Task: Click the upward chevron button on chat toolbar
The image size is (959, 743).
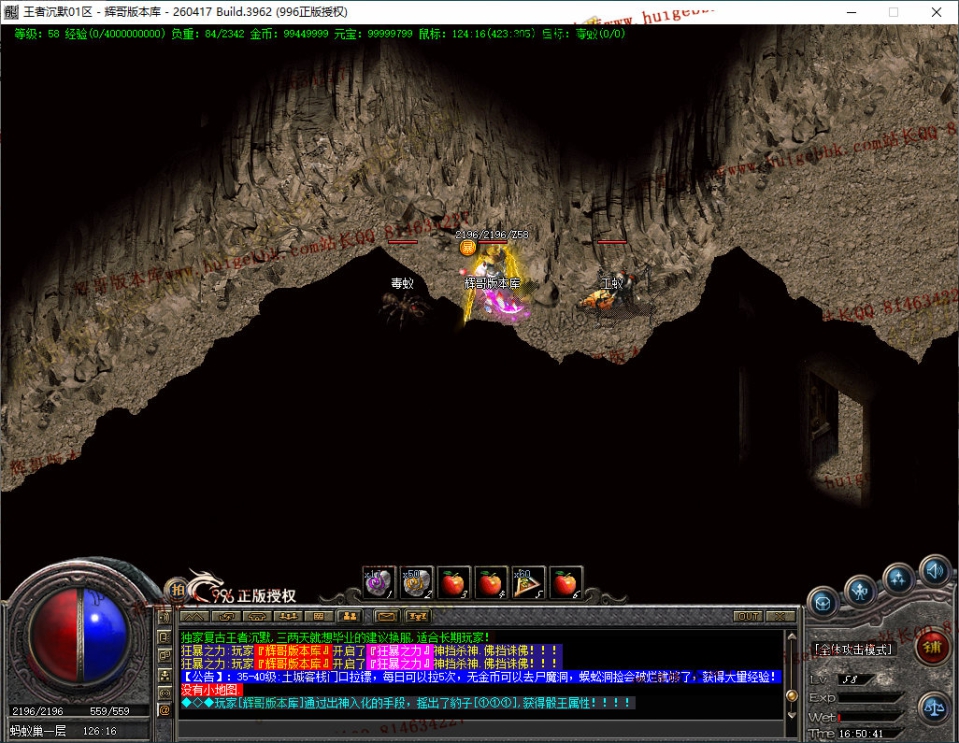Action: tap(194, 616)
